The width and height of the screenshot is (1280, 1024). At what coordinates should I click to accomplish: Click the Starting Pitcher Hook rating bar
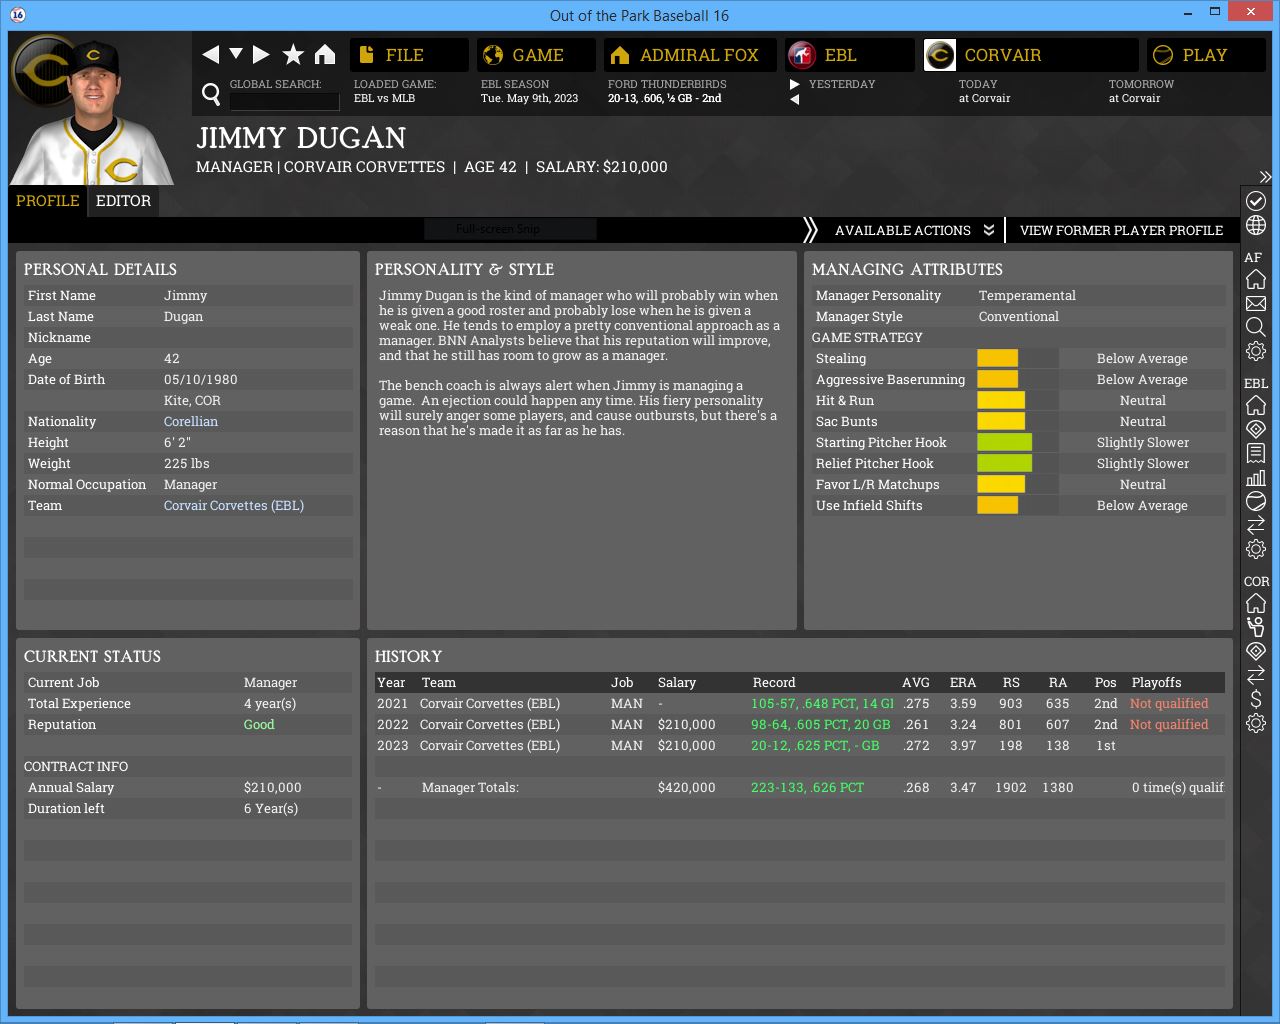pos(1017,443)
